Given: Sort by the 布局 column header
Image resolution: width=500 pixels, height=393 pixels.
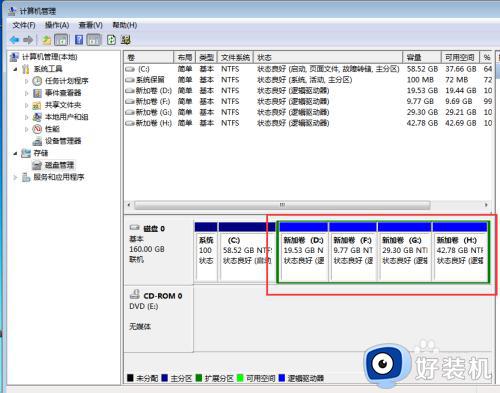Looking at the screenshot, I should click(x=185, y=57).
